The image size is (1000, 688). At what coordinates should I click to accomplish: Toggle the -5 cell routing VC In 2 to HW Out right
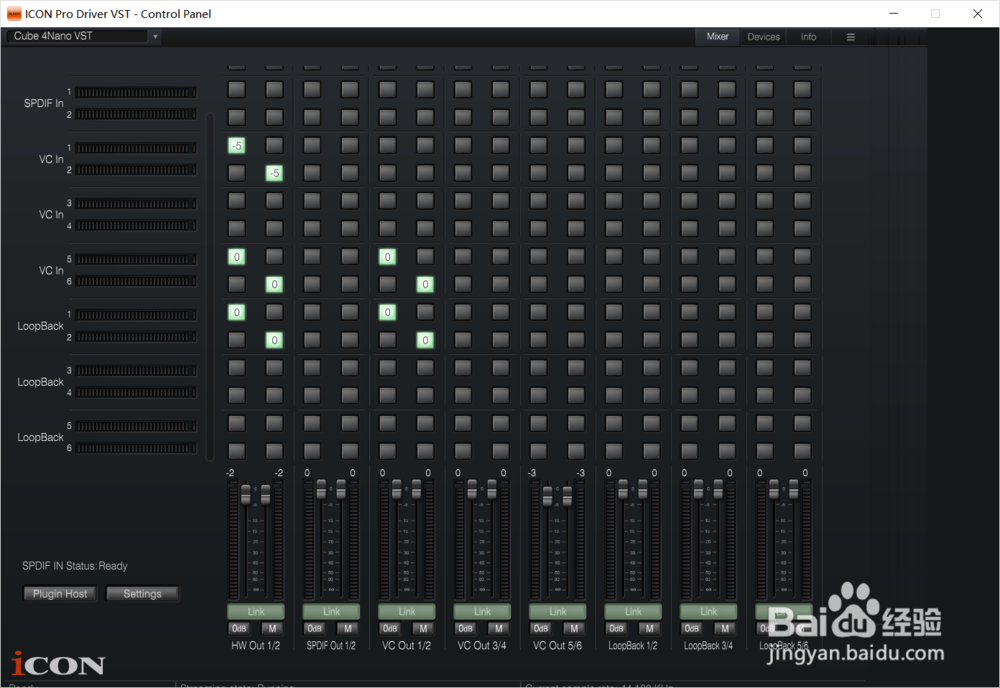[274, 173]
